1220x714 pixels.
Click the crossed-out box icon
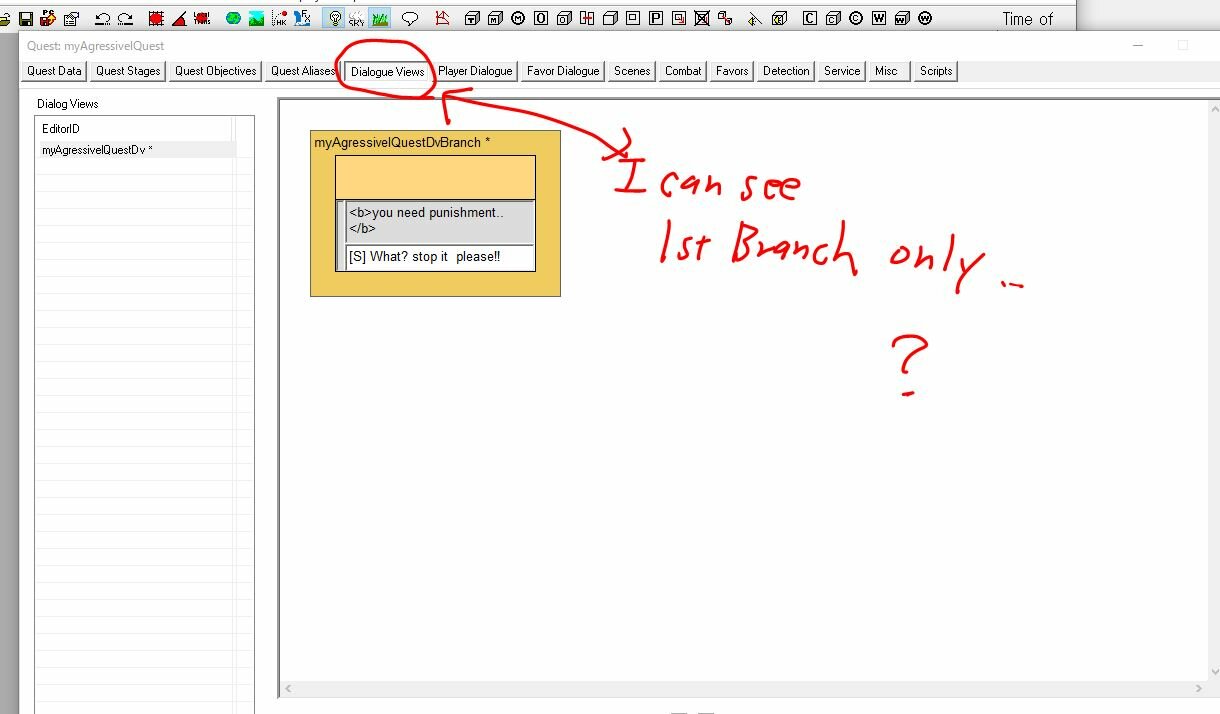[x=702, y=19]
